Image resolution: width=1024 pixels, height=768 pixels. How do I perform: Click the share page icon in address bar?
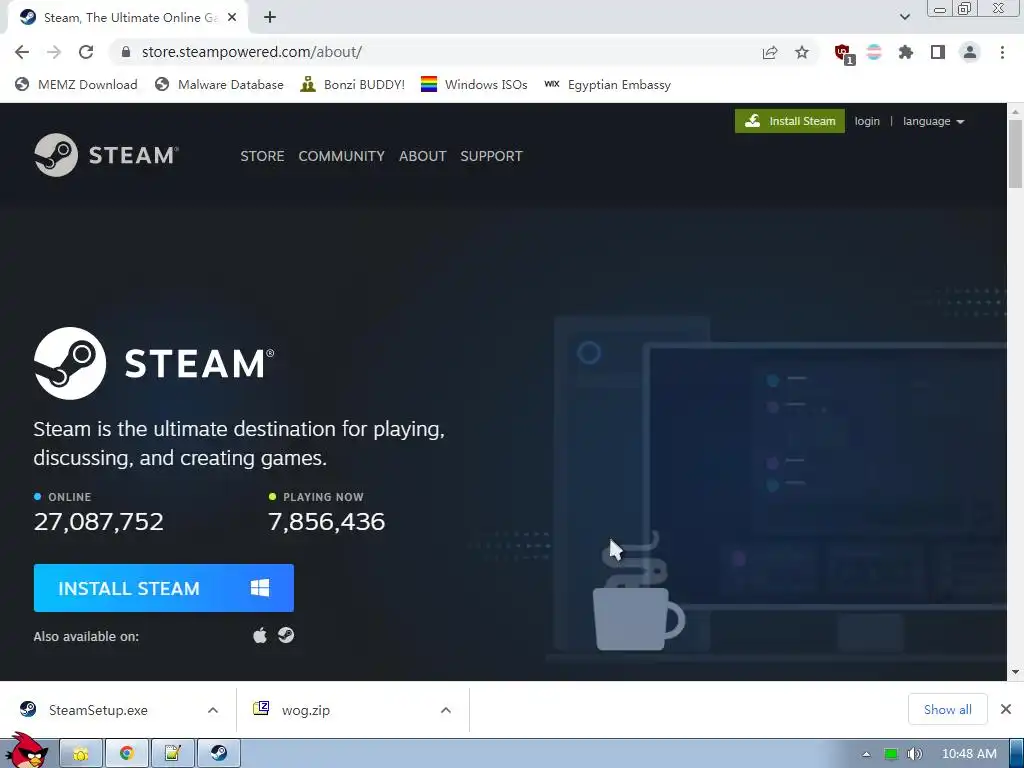[770, 52]
